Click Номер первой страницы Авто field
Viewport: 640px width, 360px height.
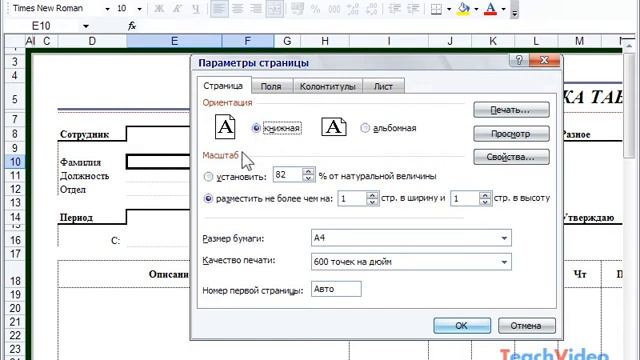(x=336, y=289)
